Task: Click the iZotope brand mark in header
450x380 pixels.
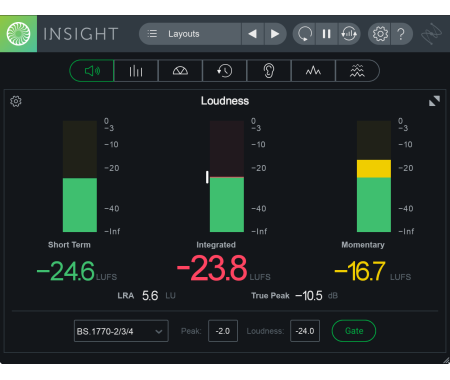Action: pos(432,34)
